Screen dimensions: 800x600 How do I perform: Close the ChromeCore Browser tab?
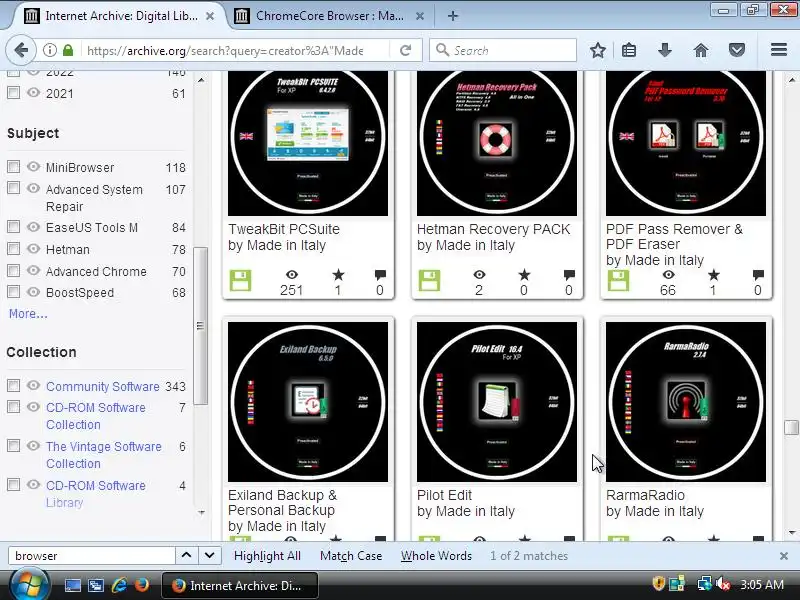419,16
